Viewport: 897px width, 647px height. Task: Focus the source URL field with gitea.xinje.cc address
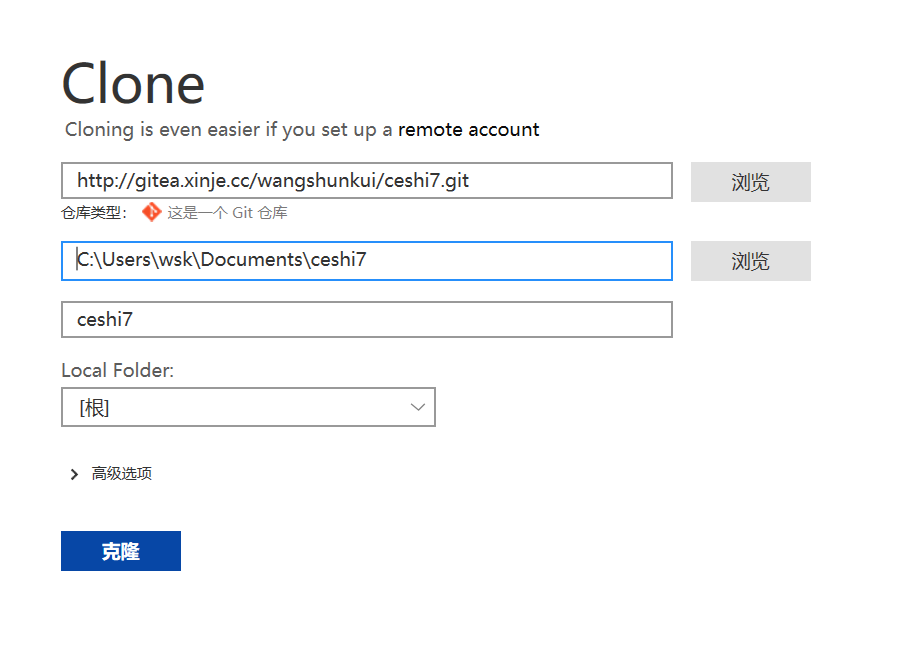(367, 181)
